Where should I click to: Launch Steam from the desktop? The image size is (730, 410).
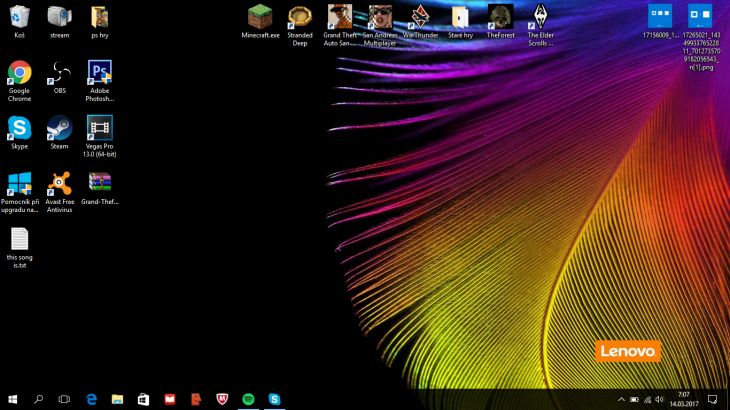(59, 128)
